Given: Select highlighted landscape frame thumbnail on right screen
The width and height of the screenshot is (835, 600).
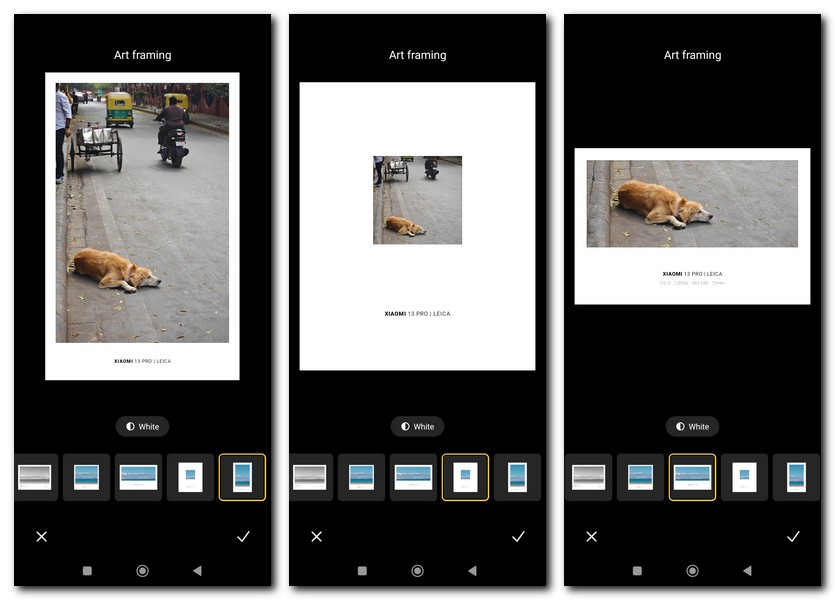Looking at the screenshot, I should point(692,477).
